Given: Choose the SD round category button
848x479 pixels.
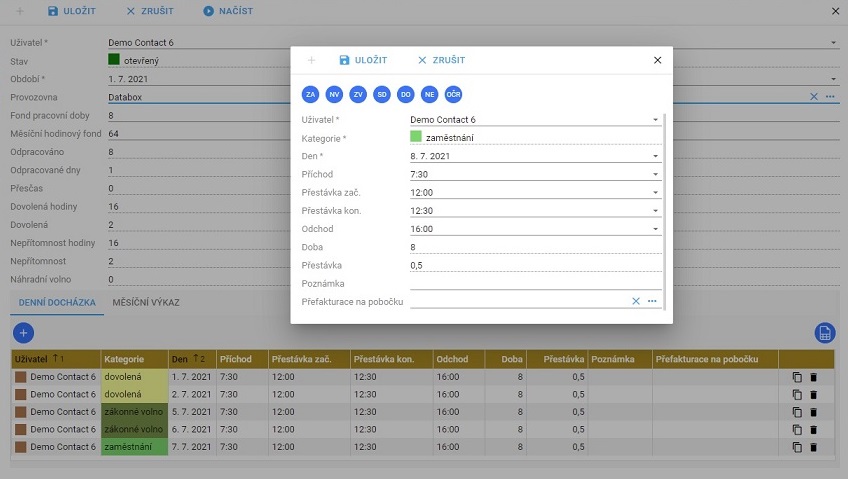Looking at the screenshot, I should [382, 94].
